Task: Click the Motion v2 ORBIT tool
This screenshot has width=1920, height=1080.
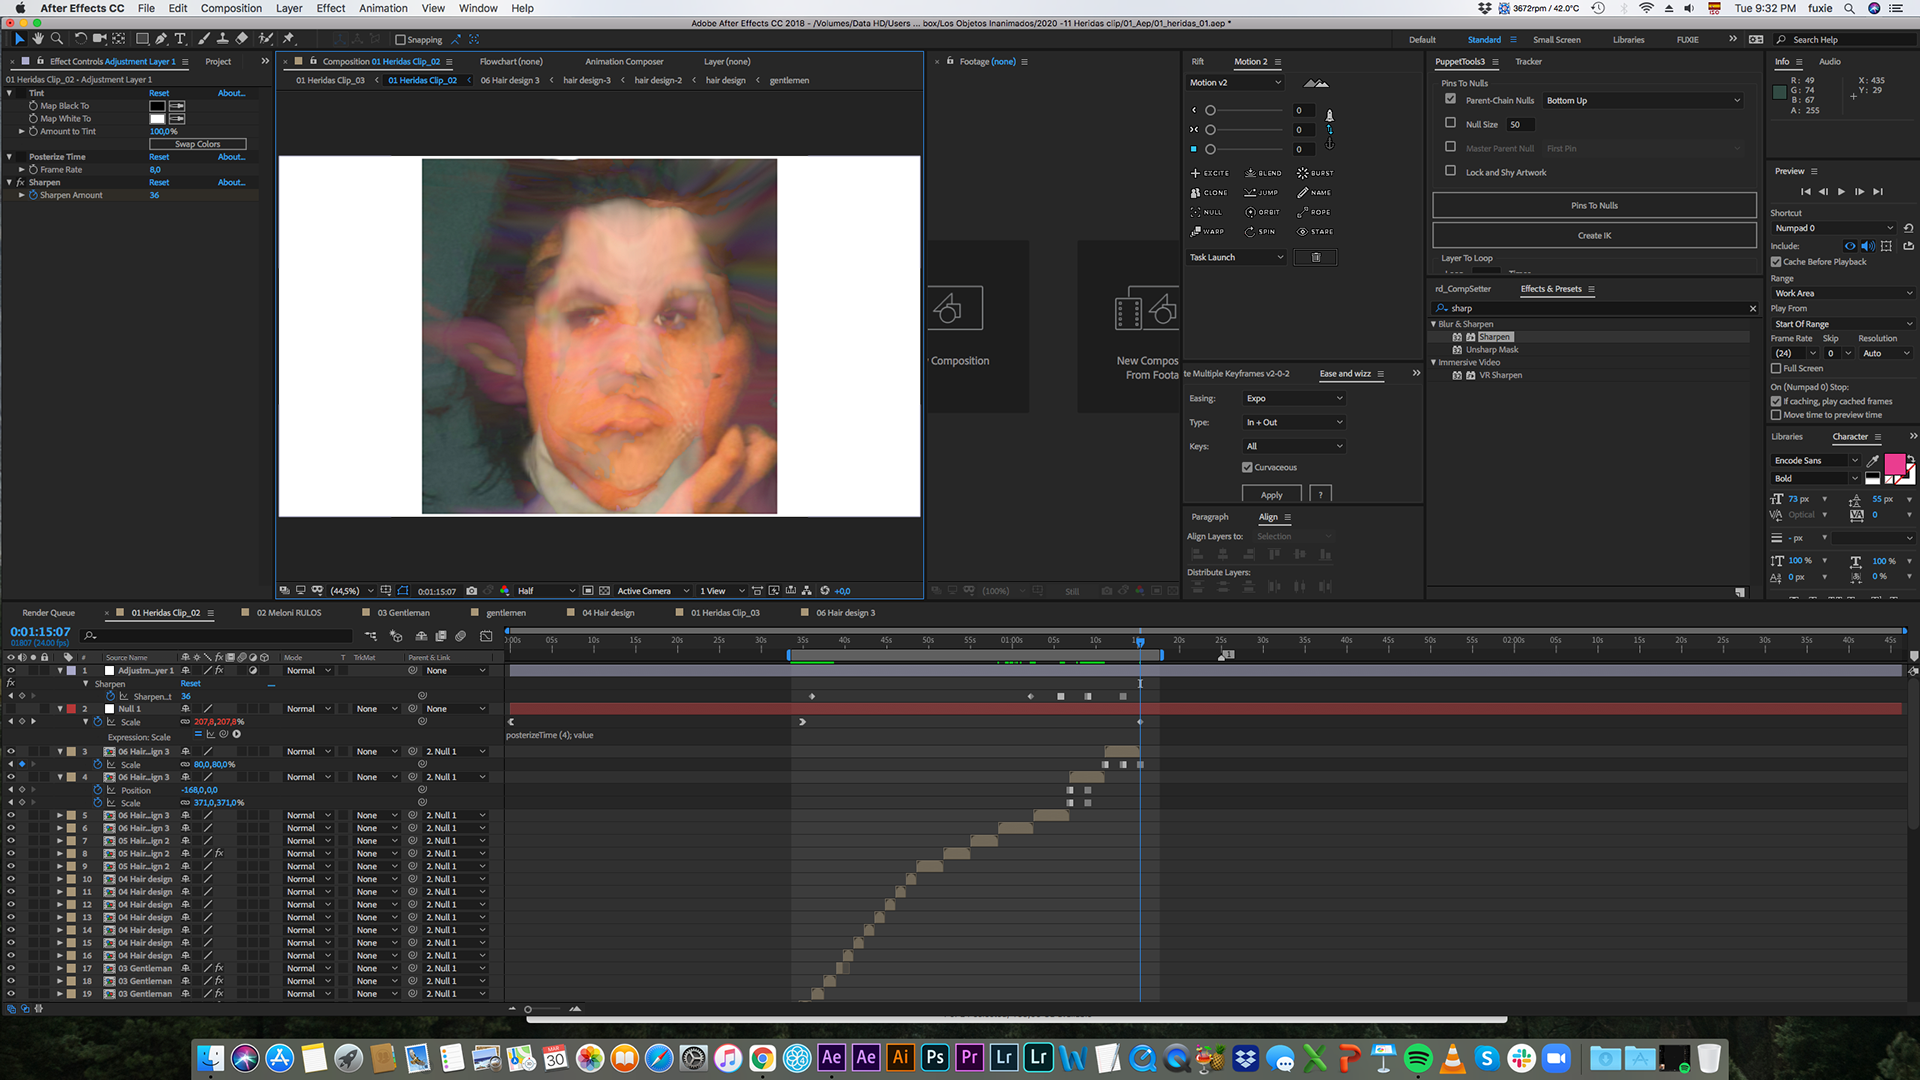Action: click(1262, 212)
